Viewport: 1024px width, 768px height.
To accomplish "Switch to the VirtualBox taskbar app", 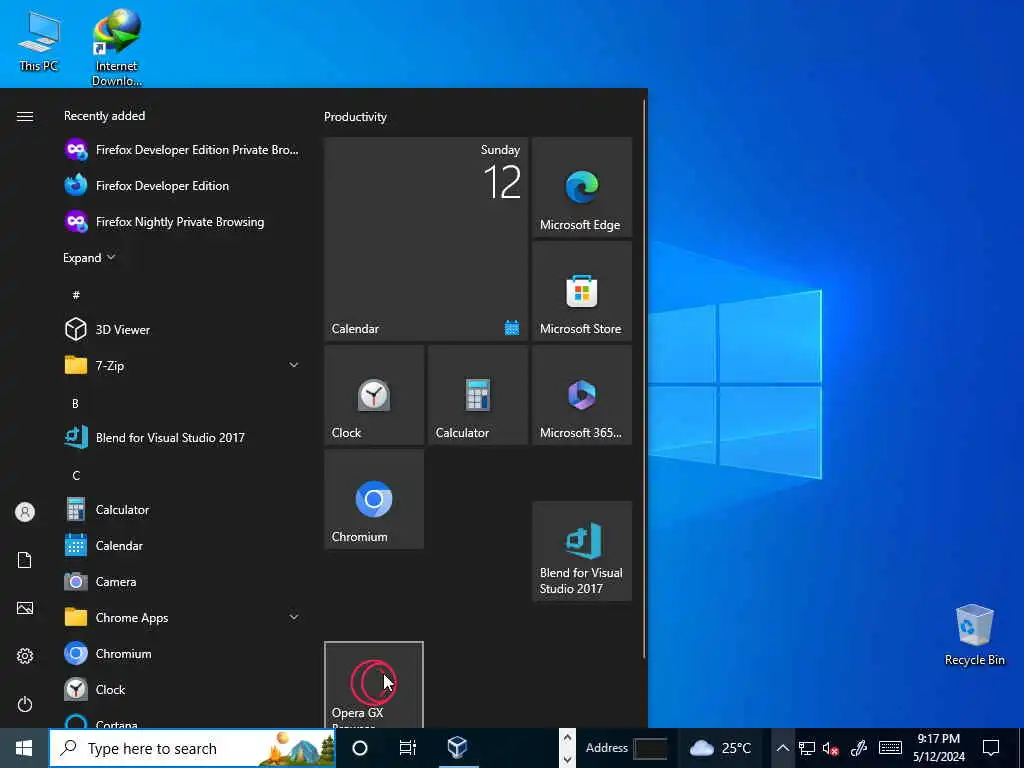I will [458, 748].
